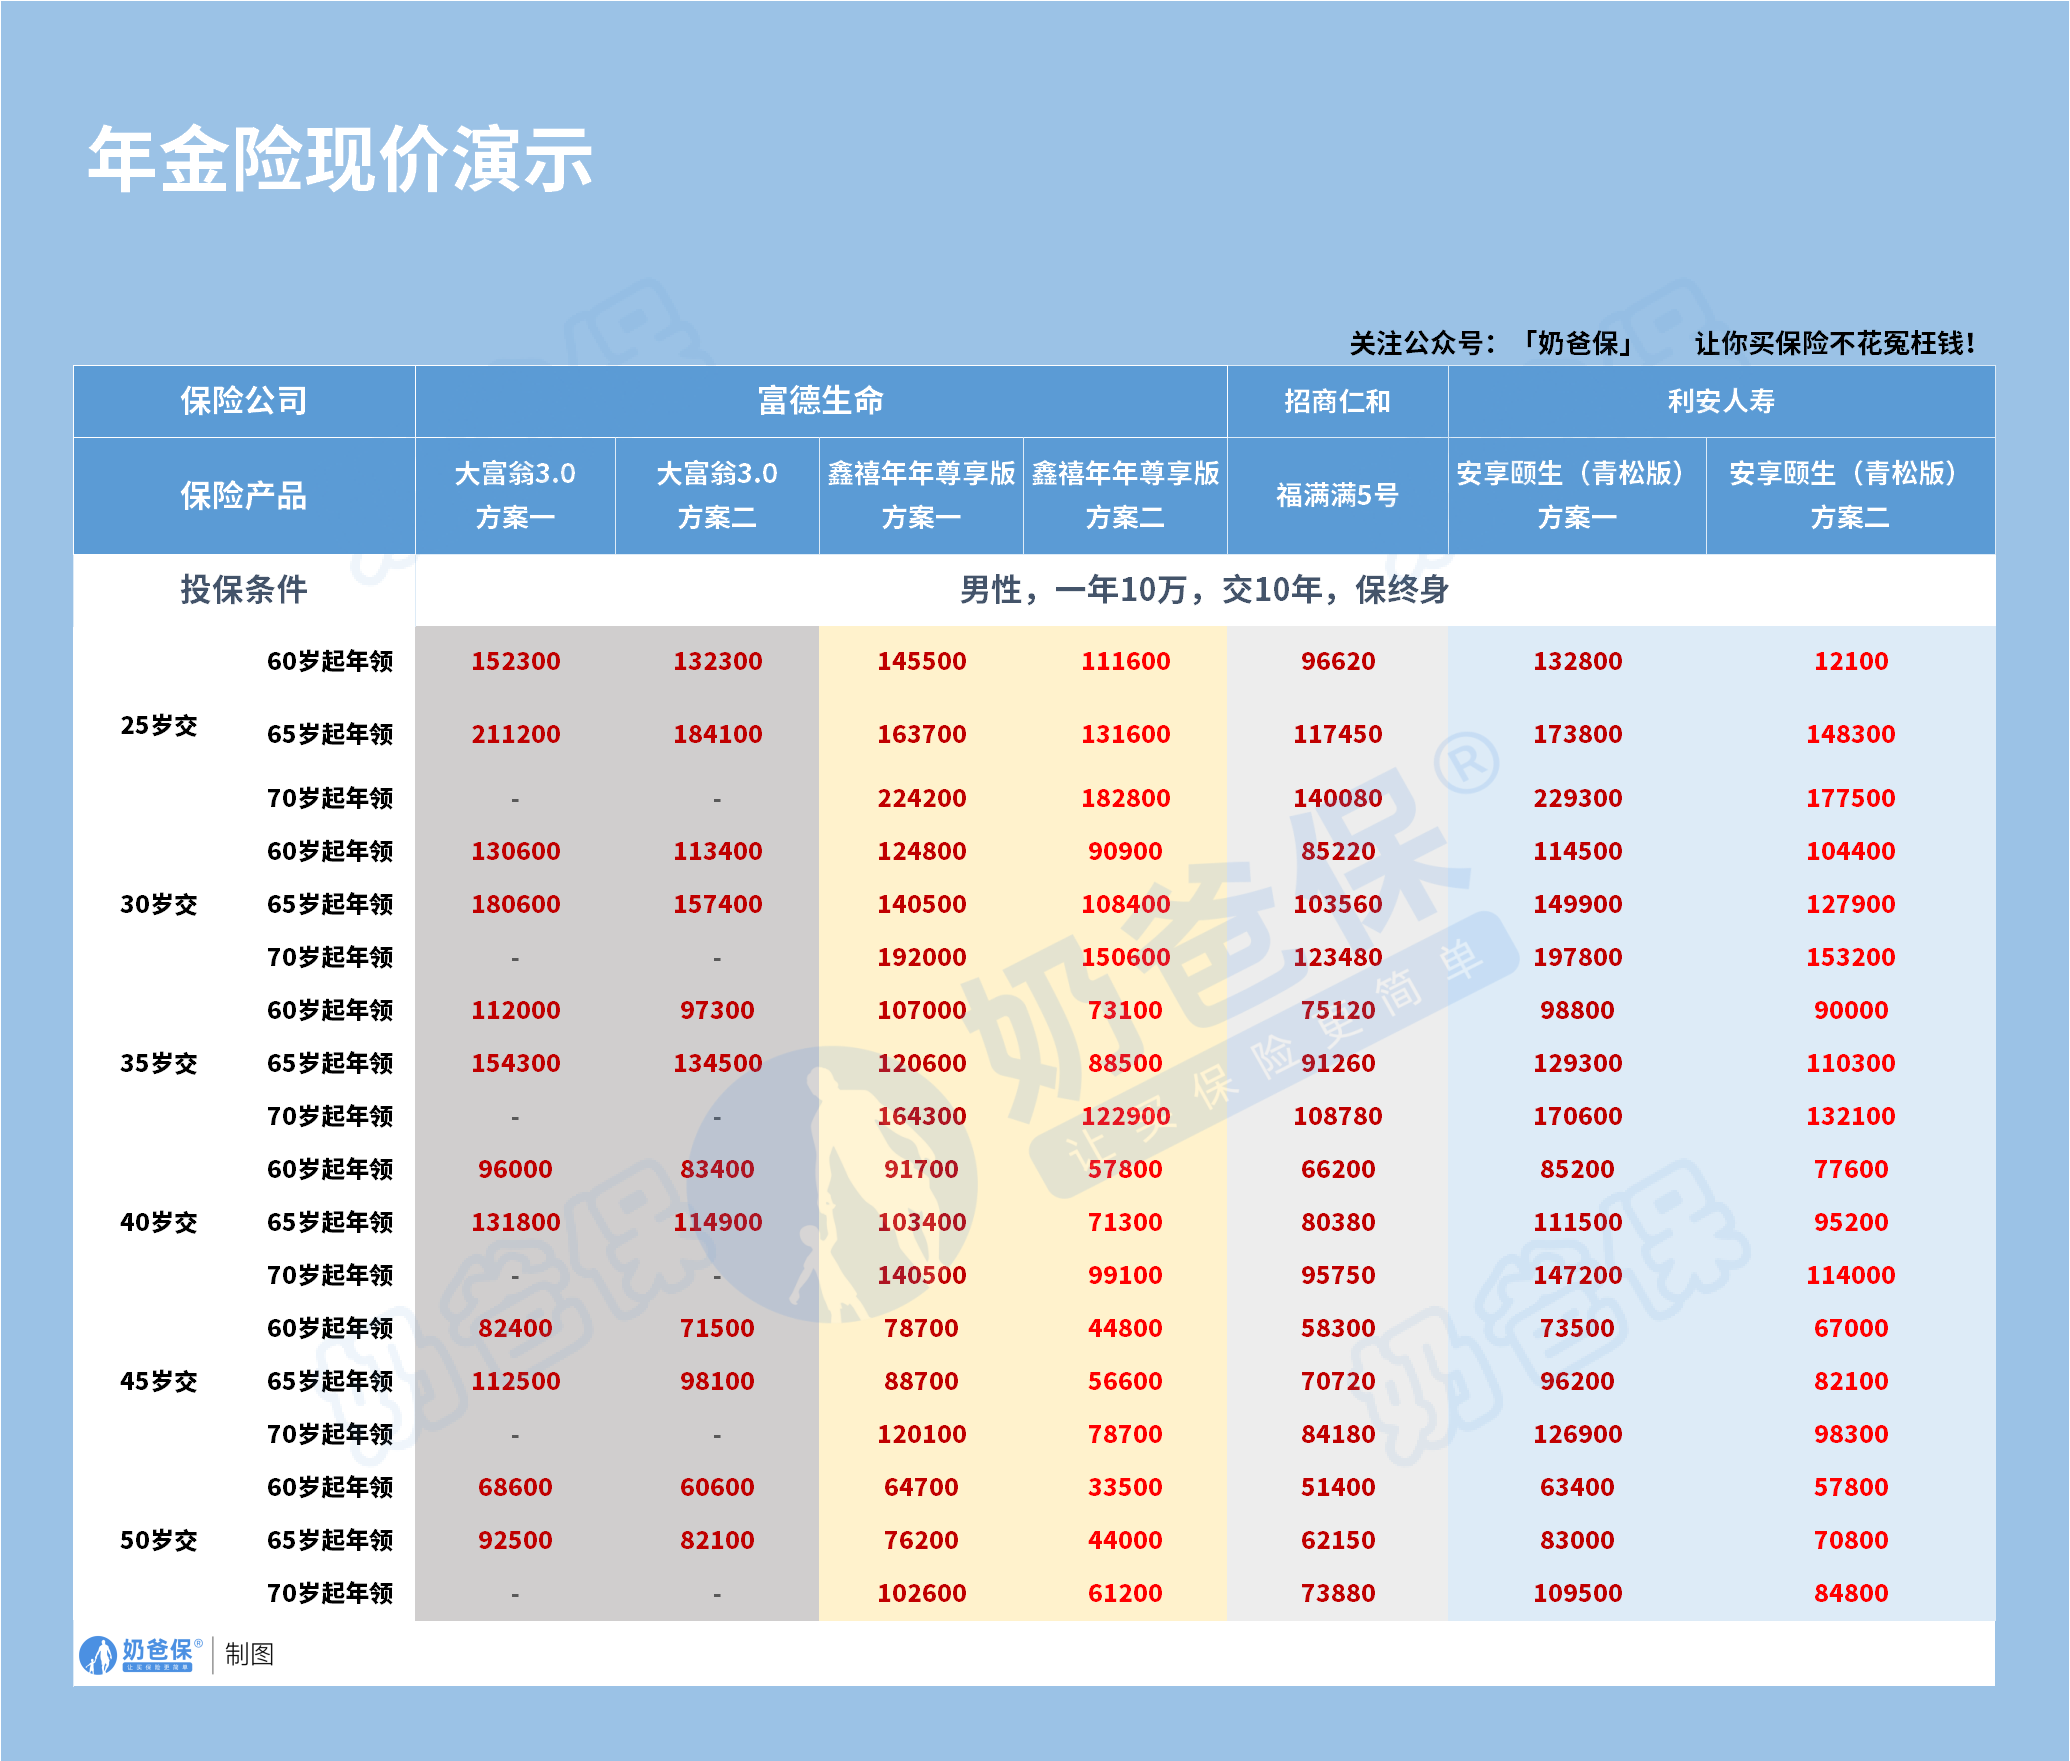Click the value 152300 in first row
Viewport: 2070px width, 1761px height.
point(515,661)
